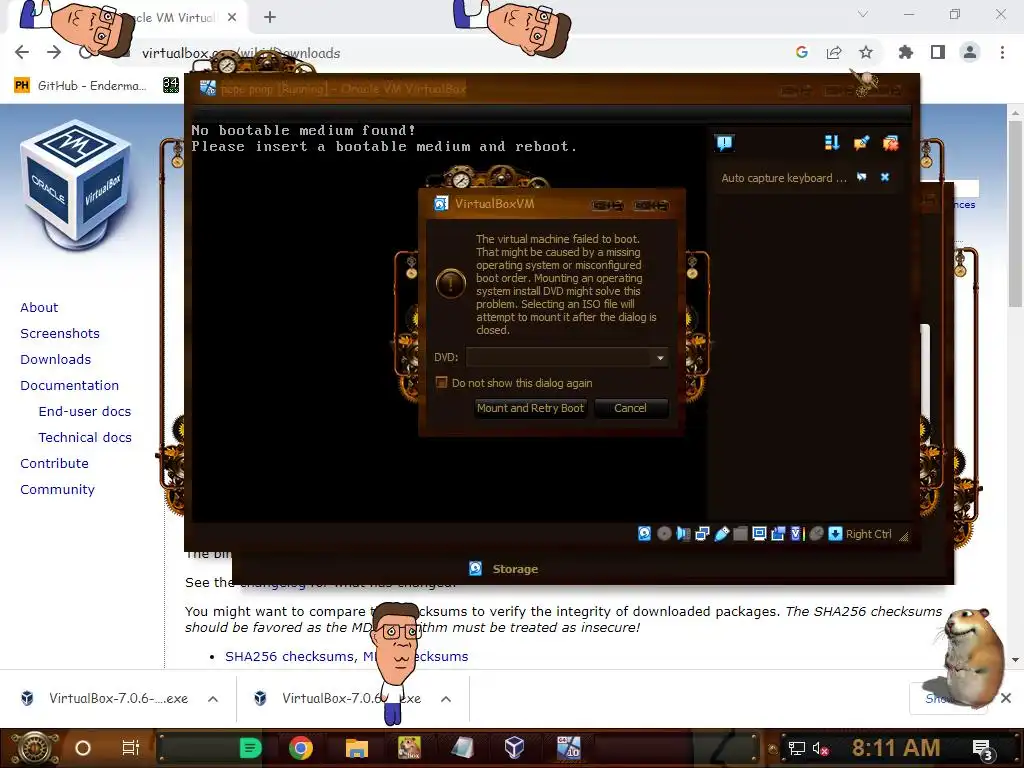Open Task View on taskbar
This screenshot has width=1024, height=768.
click(x=131, y=748)
